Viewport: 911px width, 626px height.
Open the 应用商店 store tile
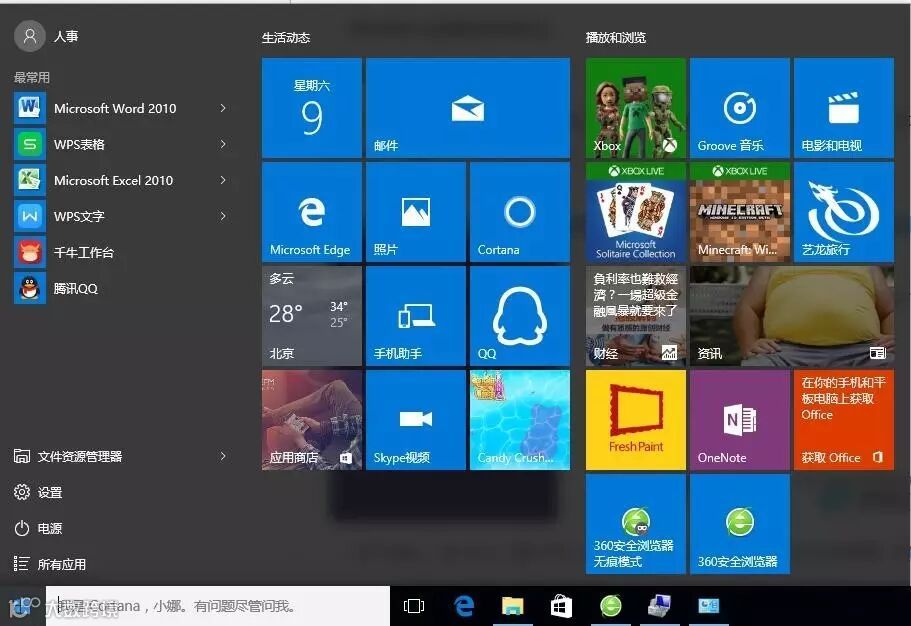311,420
